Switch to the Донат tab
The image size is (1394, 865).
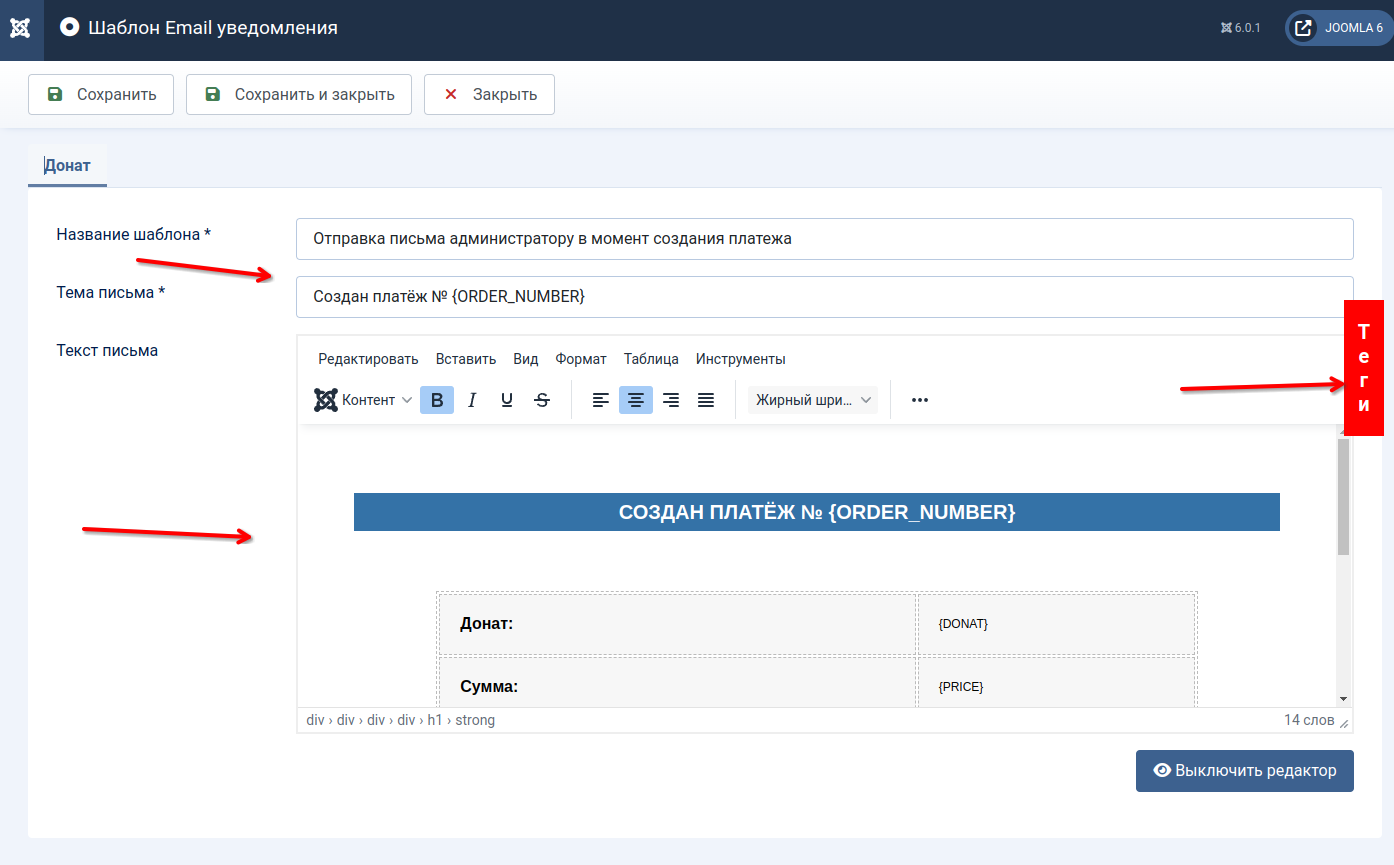pos(67,166)
